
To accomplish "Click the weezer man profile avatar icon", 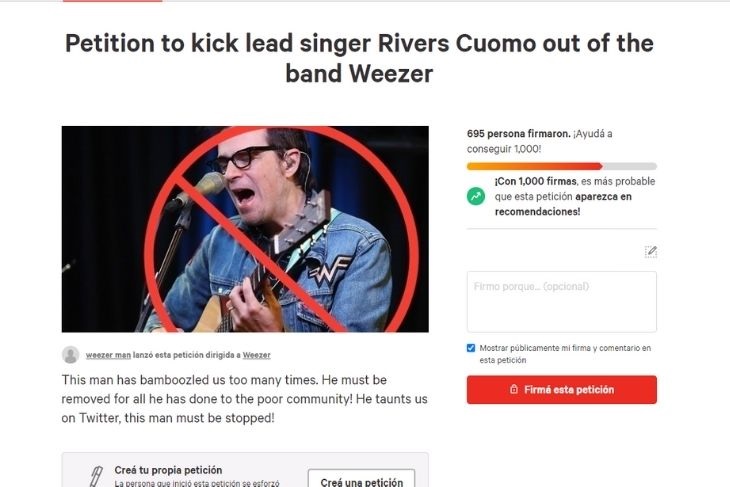I will (70, 355).
